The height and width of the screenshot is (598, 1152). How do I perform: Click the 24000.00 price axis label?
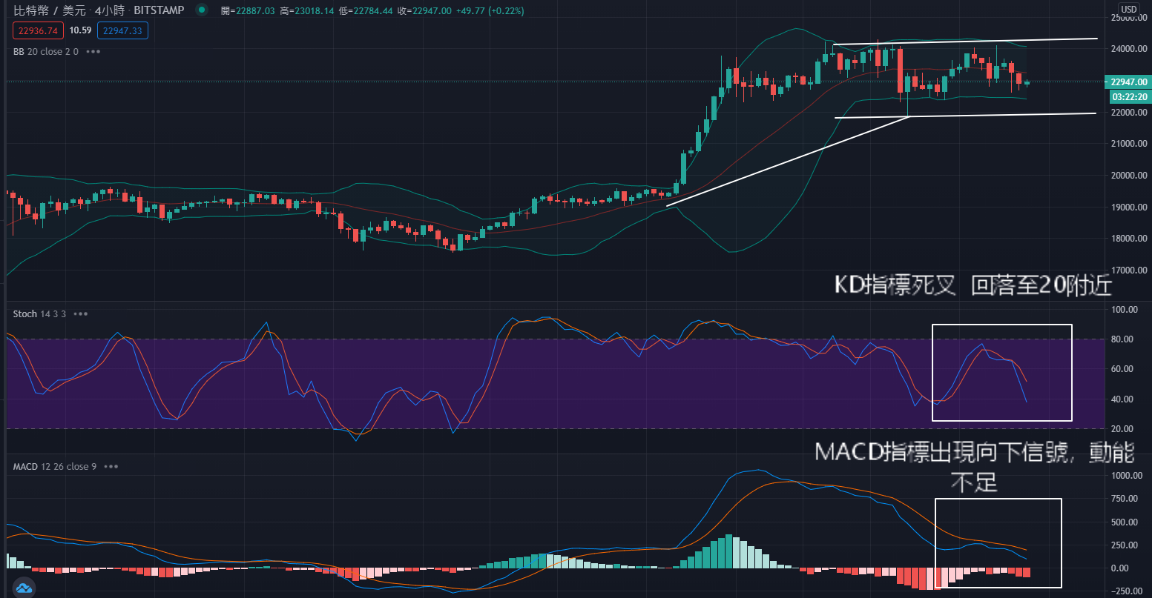click(x=1128, y=48)
